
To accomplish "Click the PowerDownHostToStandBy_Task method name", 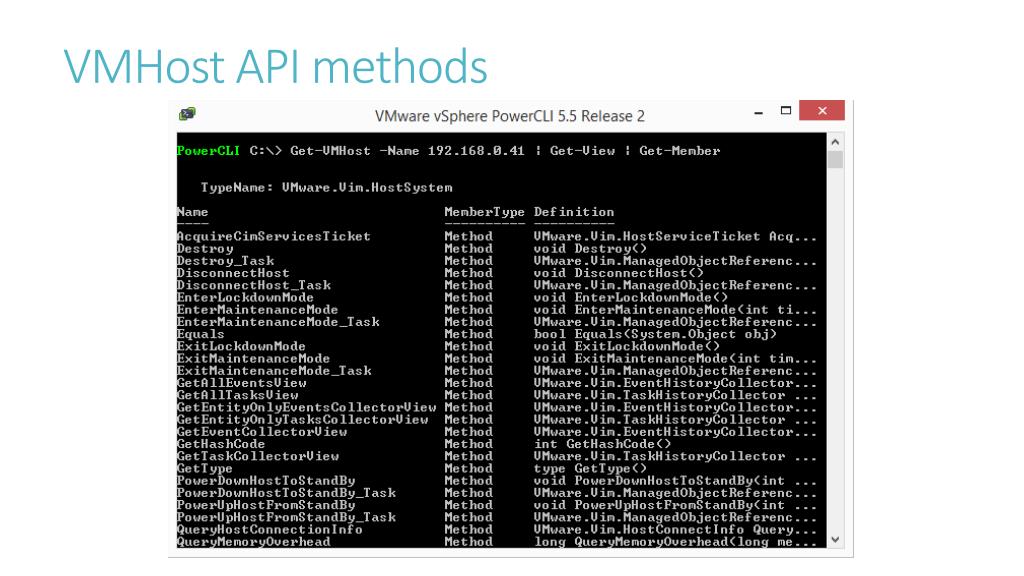I will point(286,493).
